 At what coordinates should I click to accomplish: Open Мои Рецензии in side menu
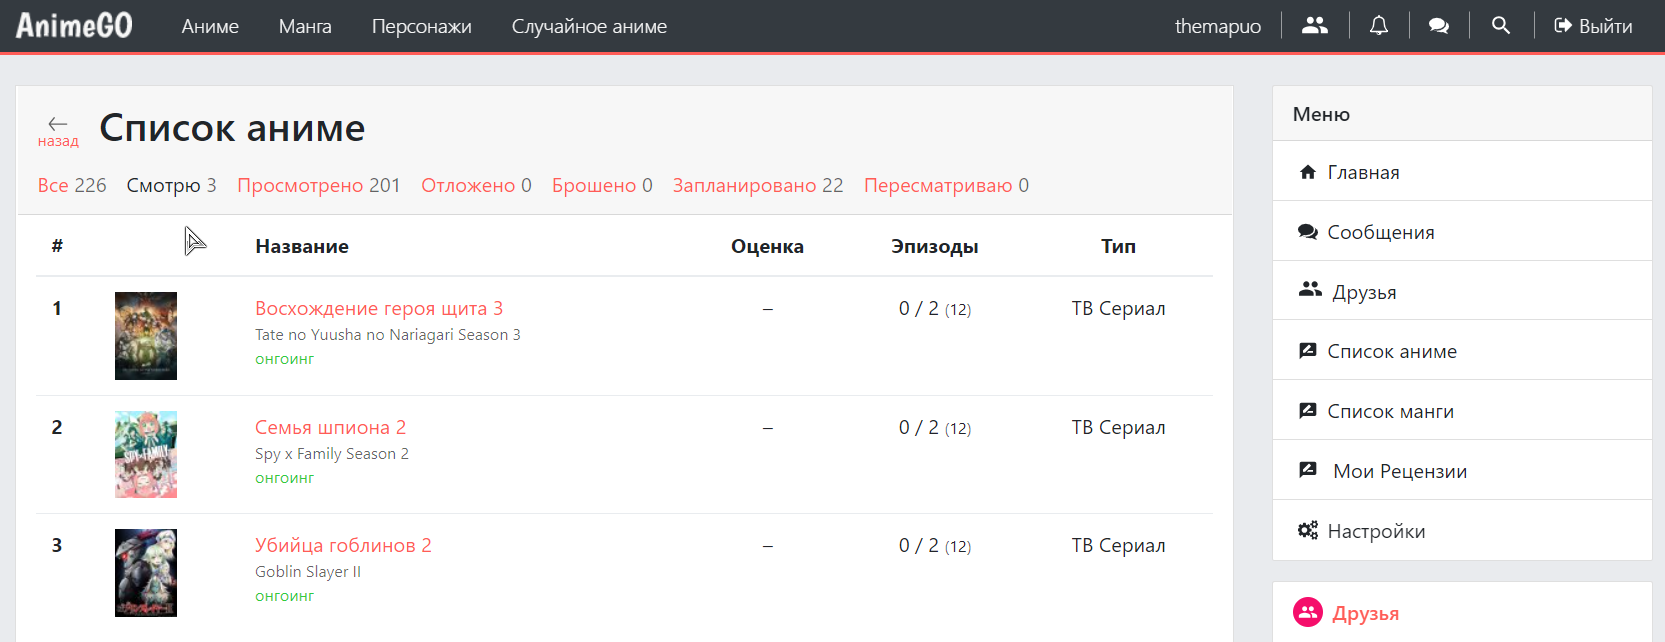click(1399, 471)
